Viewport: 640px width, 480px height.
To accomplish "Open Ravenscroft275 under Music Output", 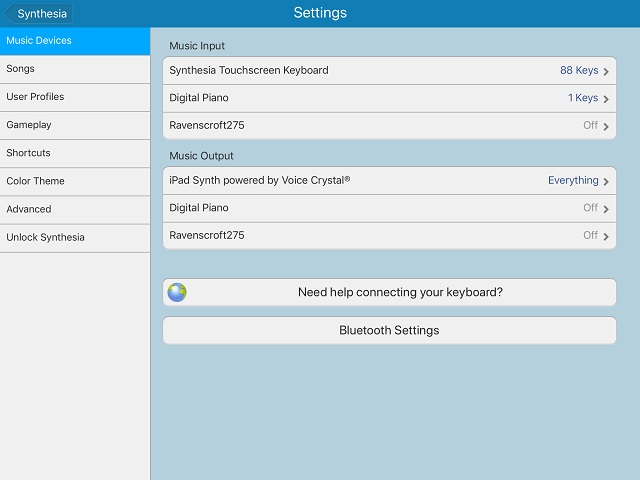I will 389,236.
